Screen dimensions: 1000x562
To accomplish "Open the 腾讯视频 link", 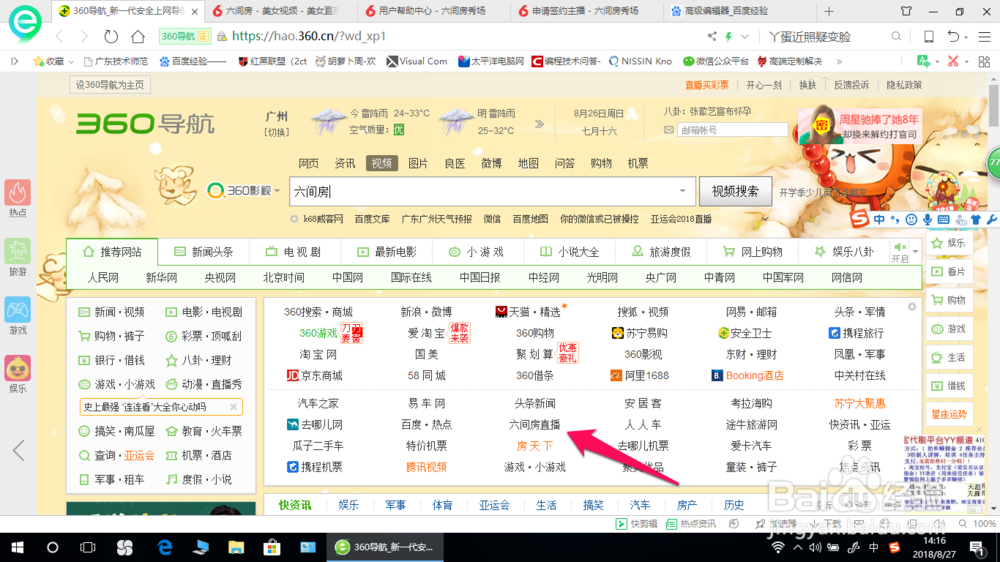I will 426,467.
